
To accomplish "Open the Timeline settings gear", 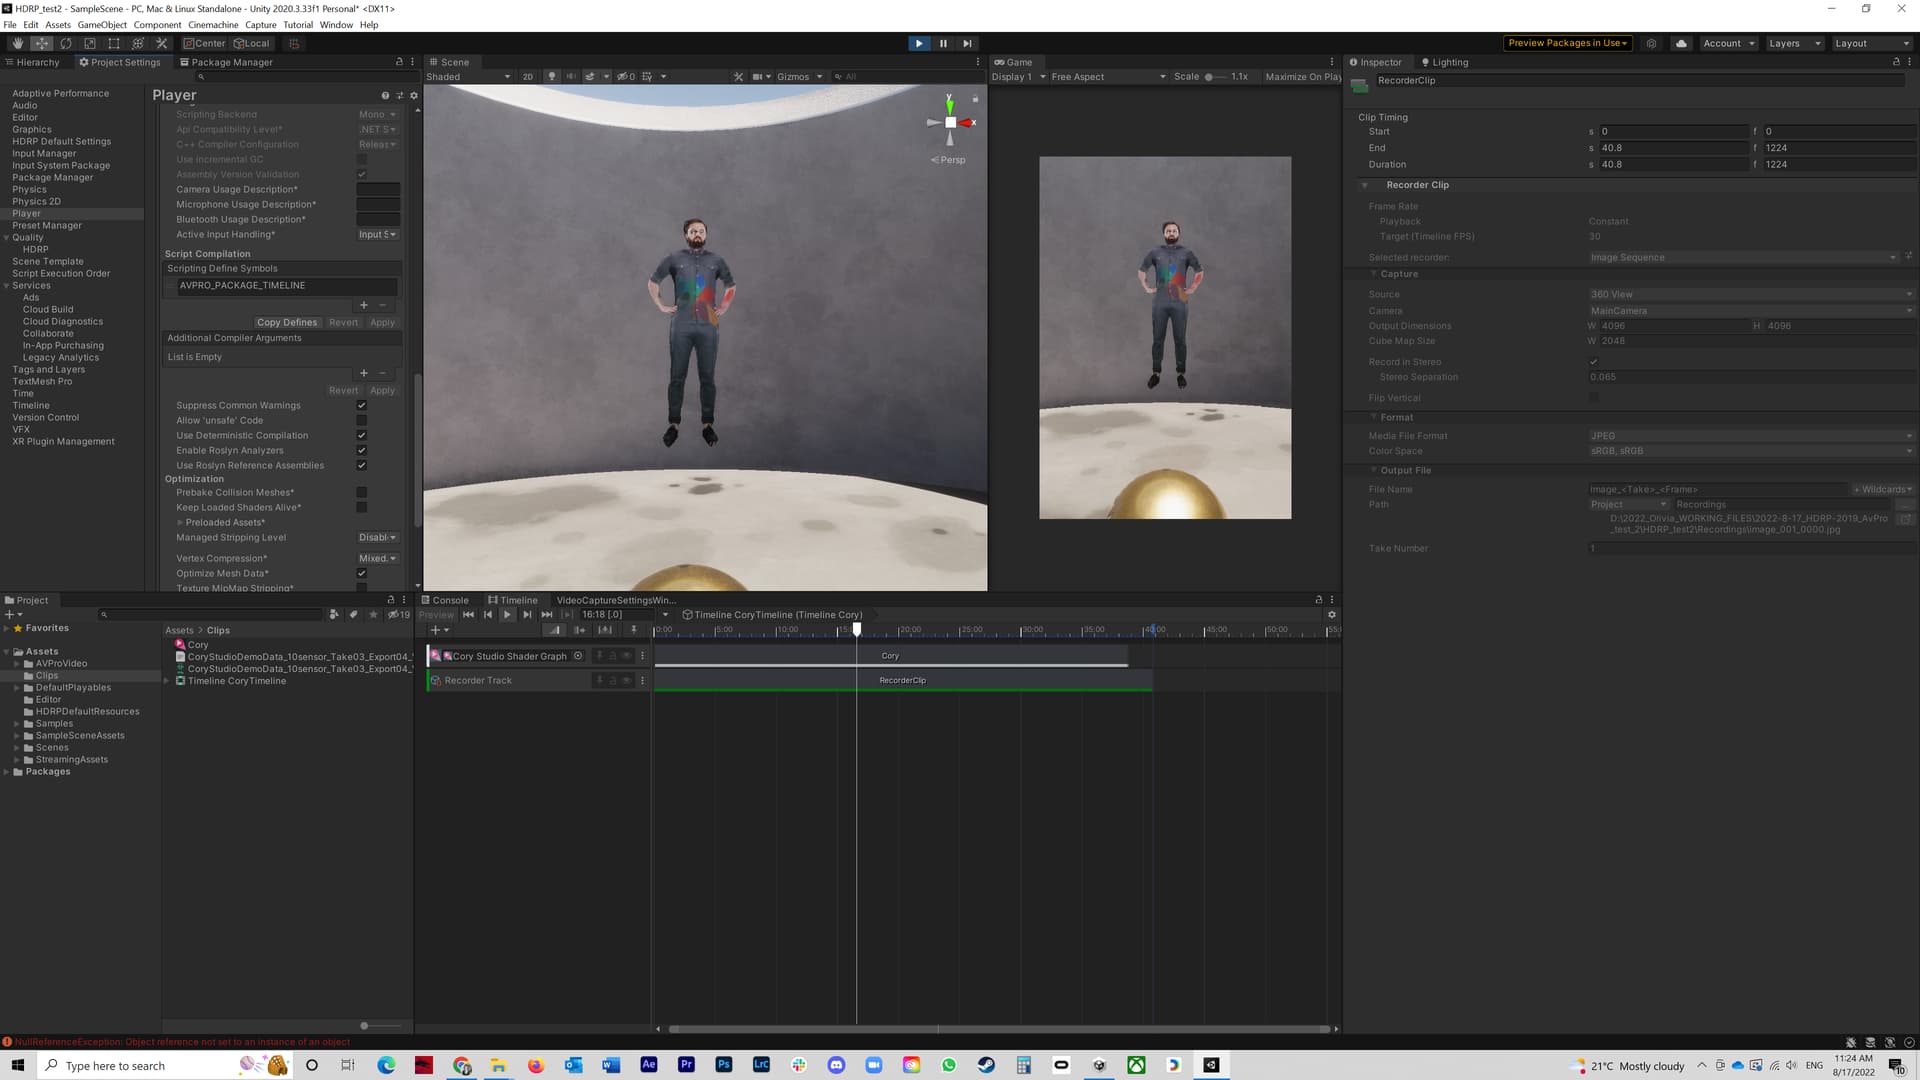I will tap(1331, 615).
